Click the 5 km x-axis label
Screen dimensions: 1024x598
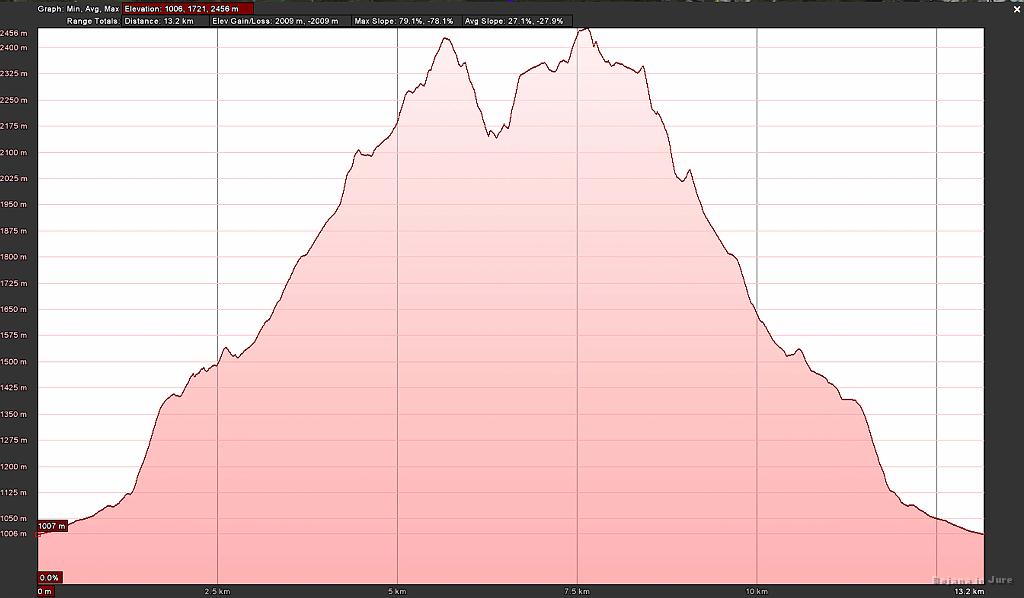397,591
